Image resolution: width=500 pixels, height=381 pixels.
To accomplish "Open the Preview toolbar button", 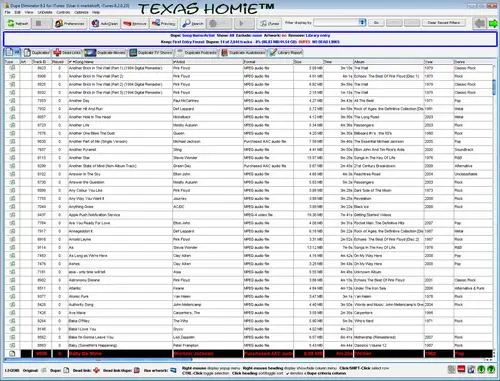I will 163,24.
